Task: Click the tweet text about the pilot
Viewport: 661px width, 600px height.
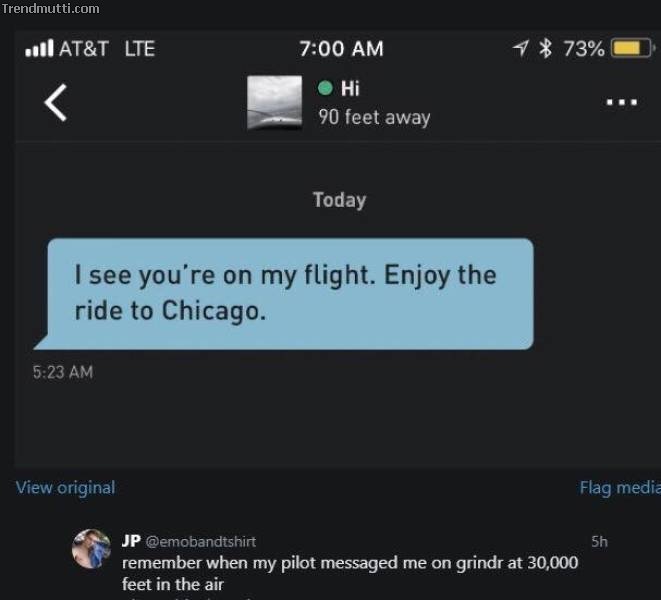Action: tap(350, 573)
